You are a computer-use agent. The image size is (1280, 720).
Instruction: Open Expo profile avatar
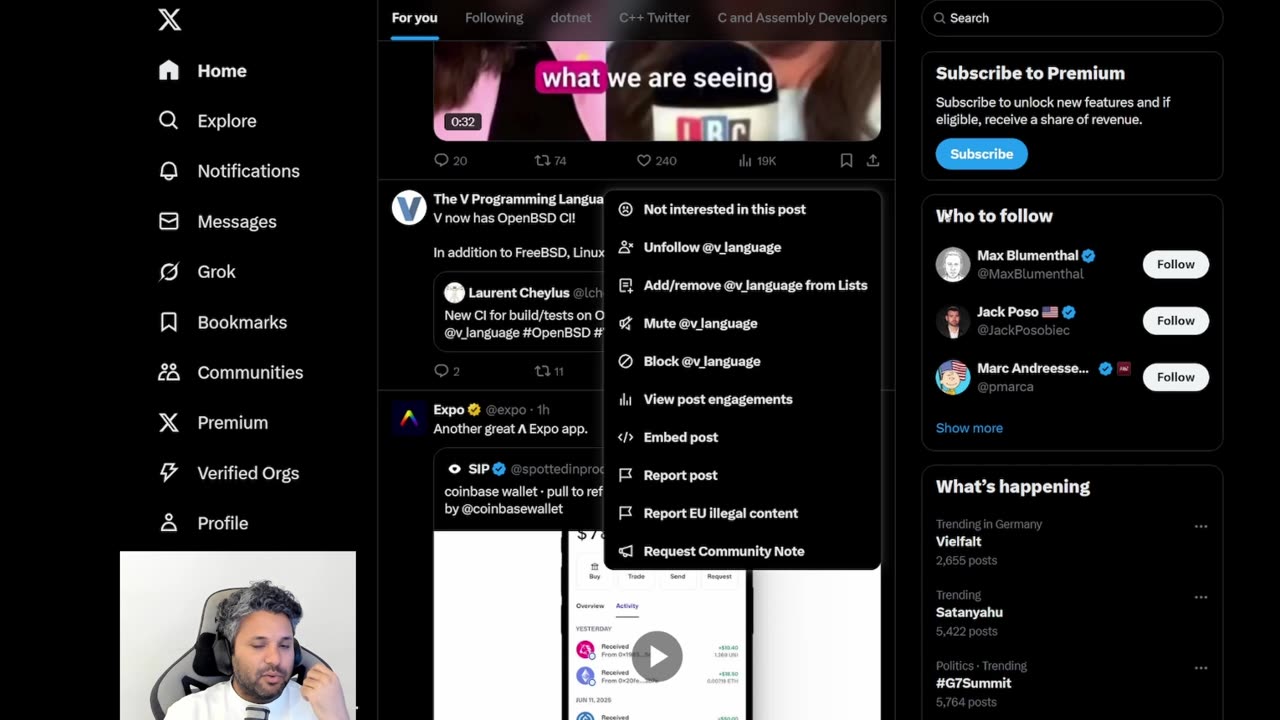coord(409,419)
